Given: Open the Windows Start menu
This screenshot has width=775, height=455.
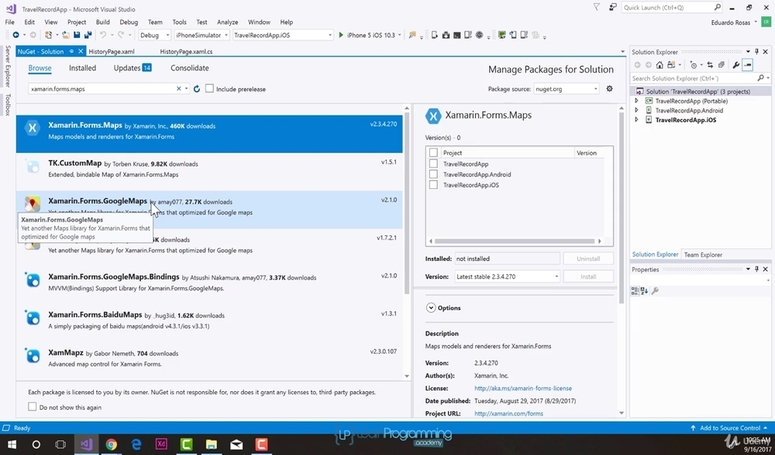Looking at the screenshot, I should point(11,445).
